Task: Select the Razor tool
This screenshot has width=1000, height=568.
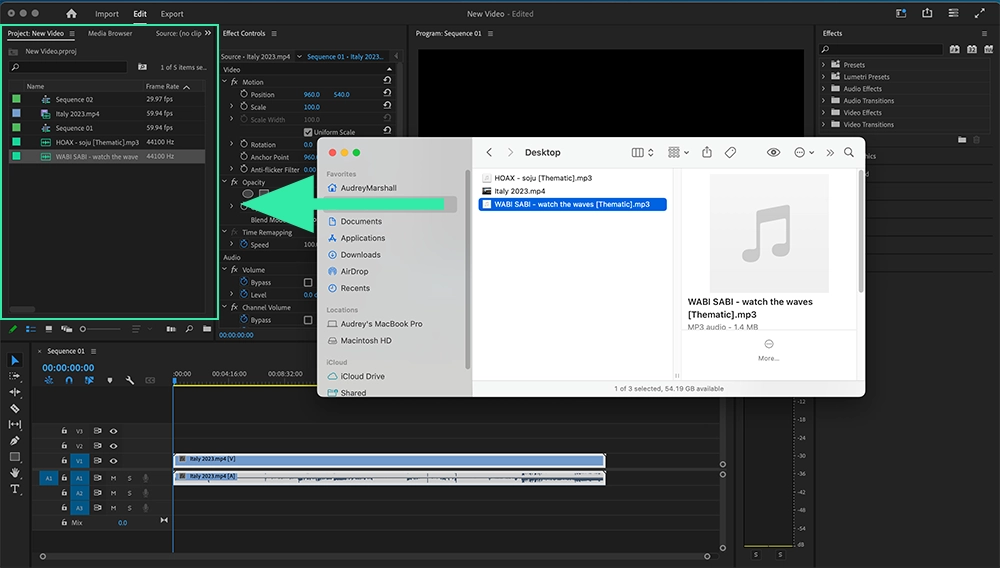Action: [15, 408]
